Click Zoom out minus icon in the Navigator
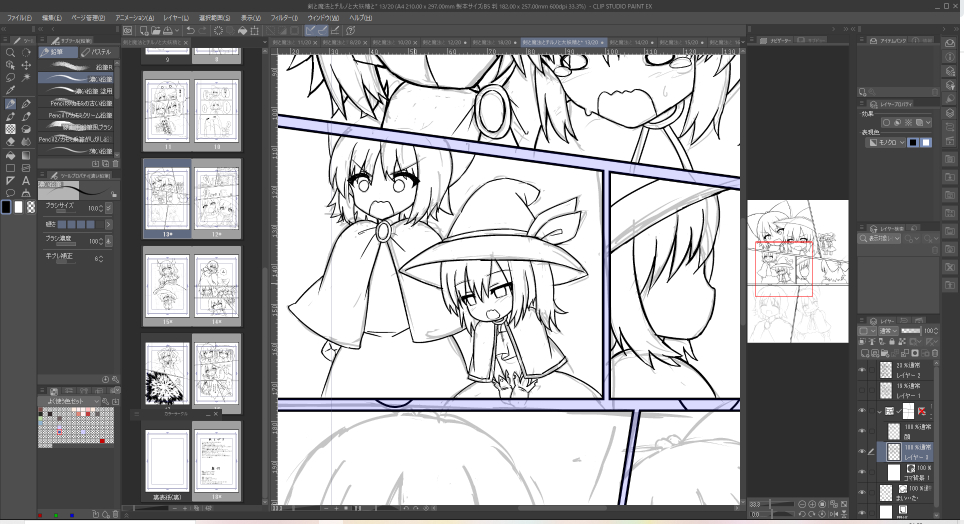The height and width of the screenshot is (524, 964). (802, 504)
